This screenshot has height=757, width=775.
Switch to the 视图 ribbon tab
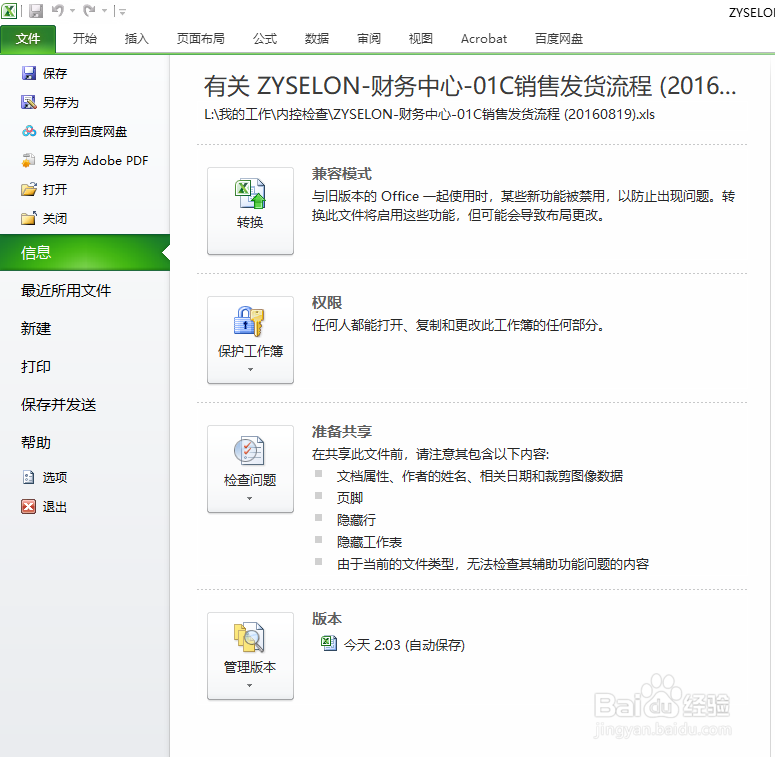421,39
